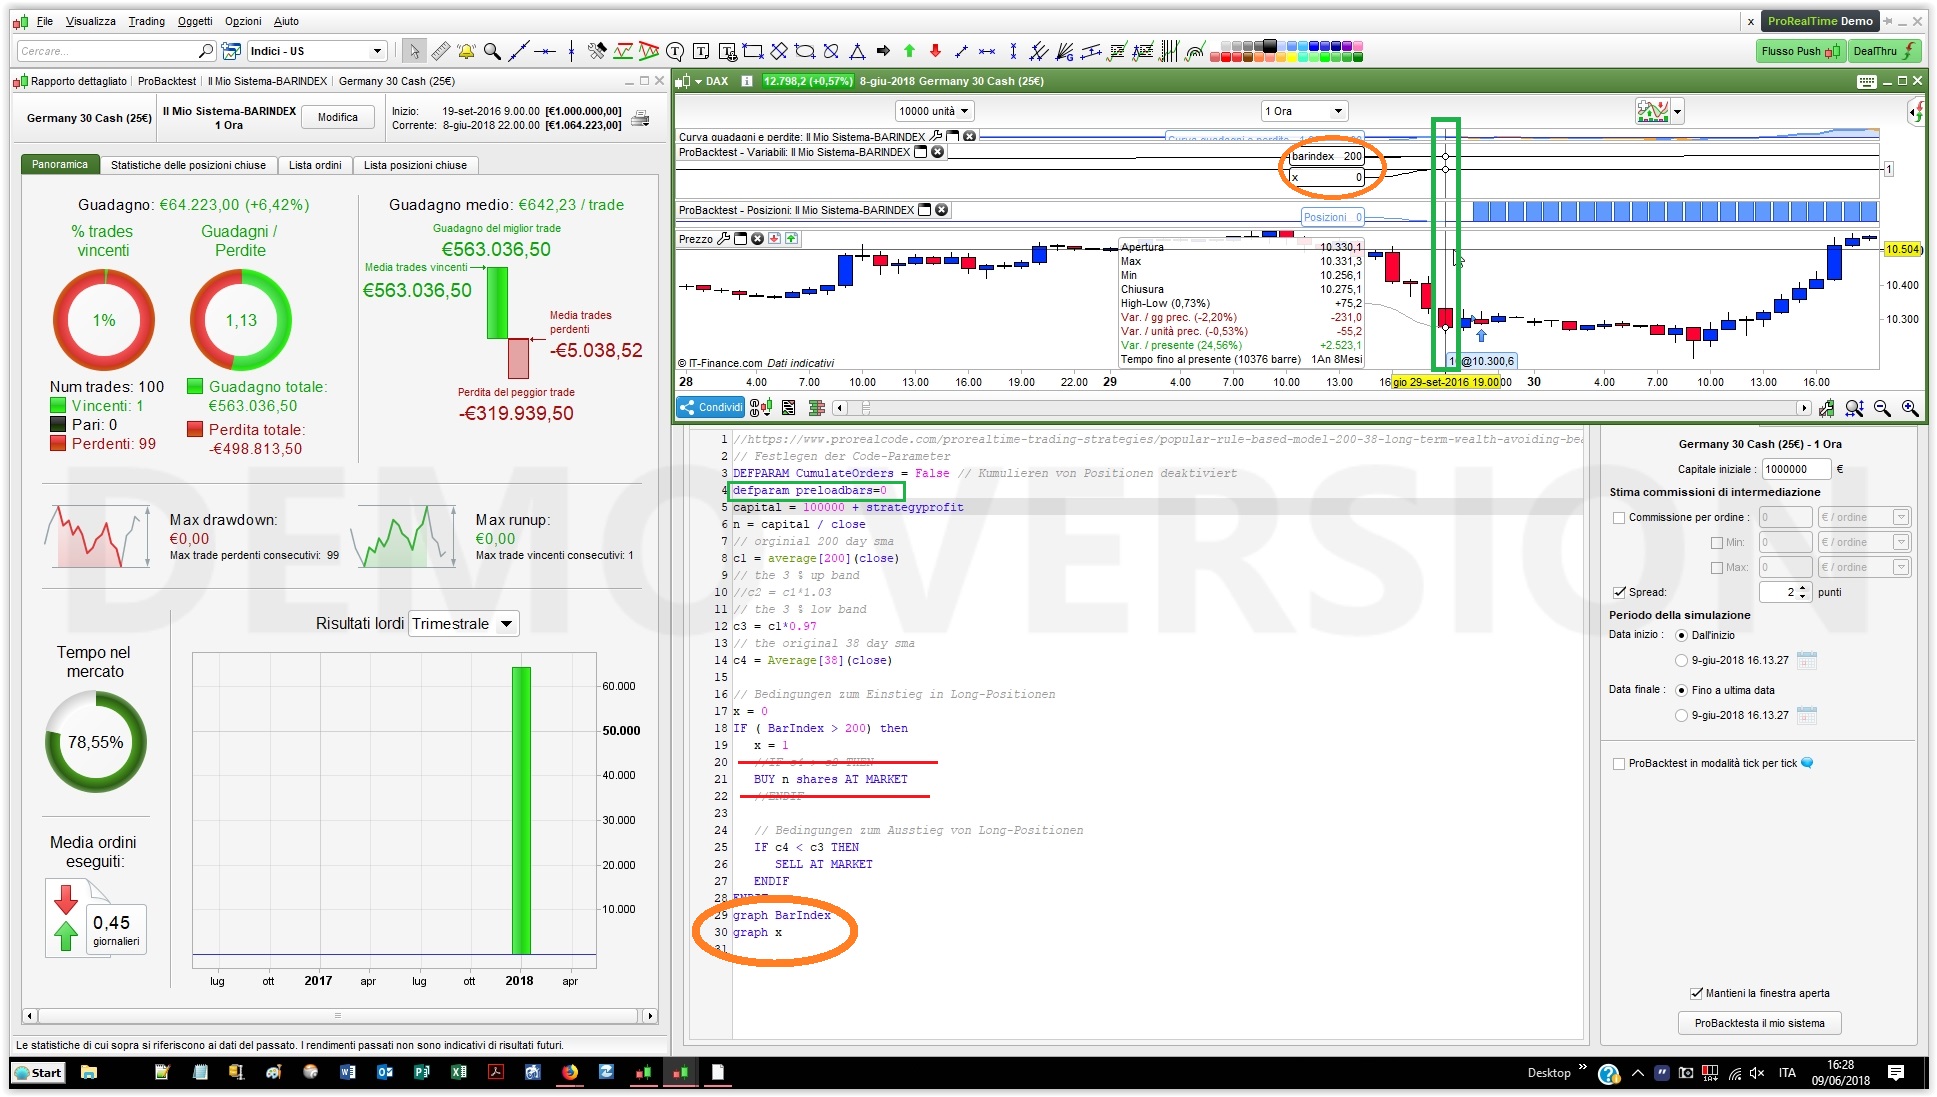Click the zoom in icon below chart

pos(1910,408)
